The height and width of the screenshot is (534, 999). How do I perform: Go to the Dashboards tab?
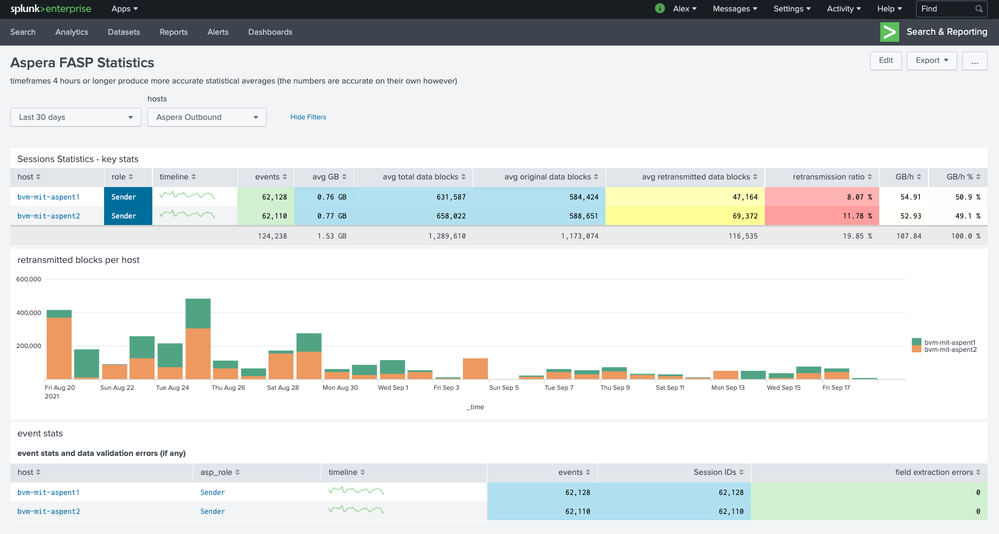pyautogui.click(x=270, y=32)
